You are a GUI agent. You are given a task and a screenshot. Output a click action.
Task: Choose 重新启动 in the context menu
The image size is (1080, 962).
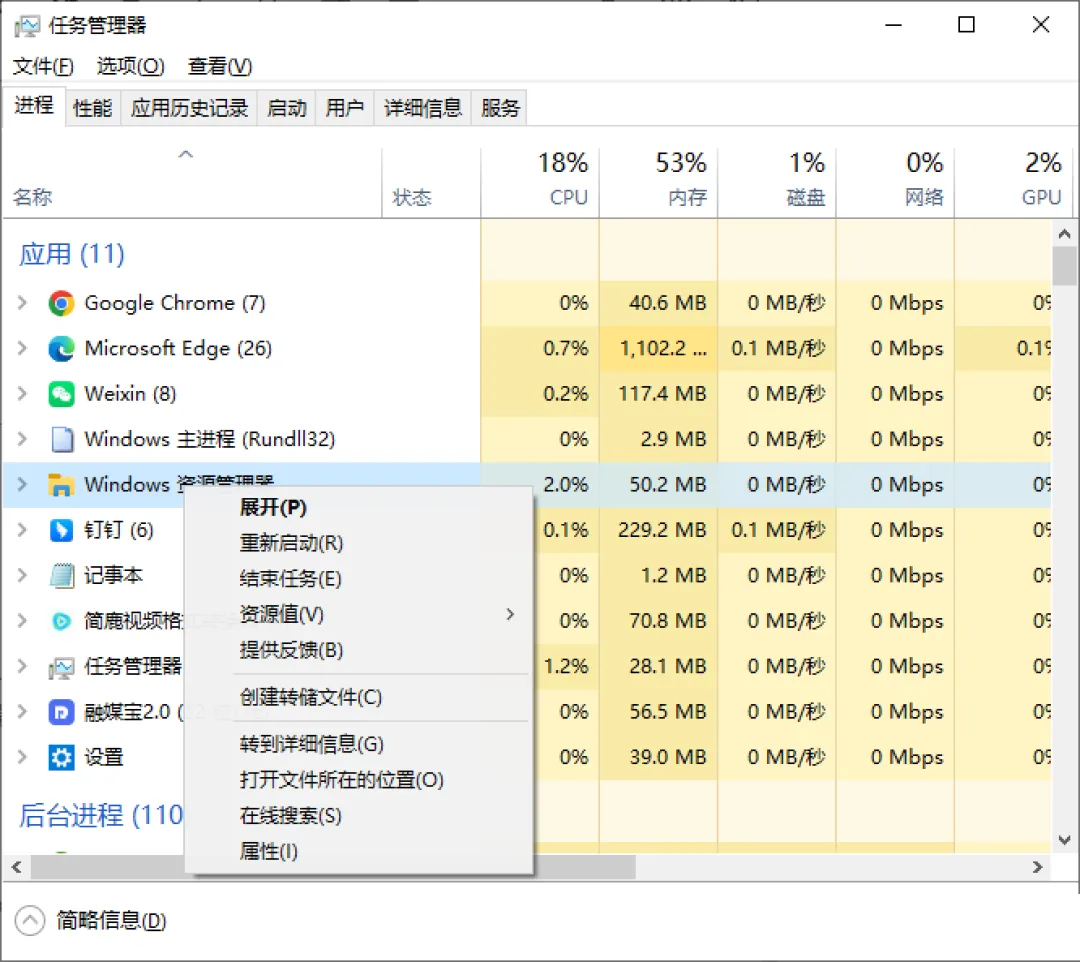pos(291,543)
